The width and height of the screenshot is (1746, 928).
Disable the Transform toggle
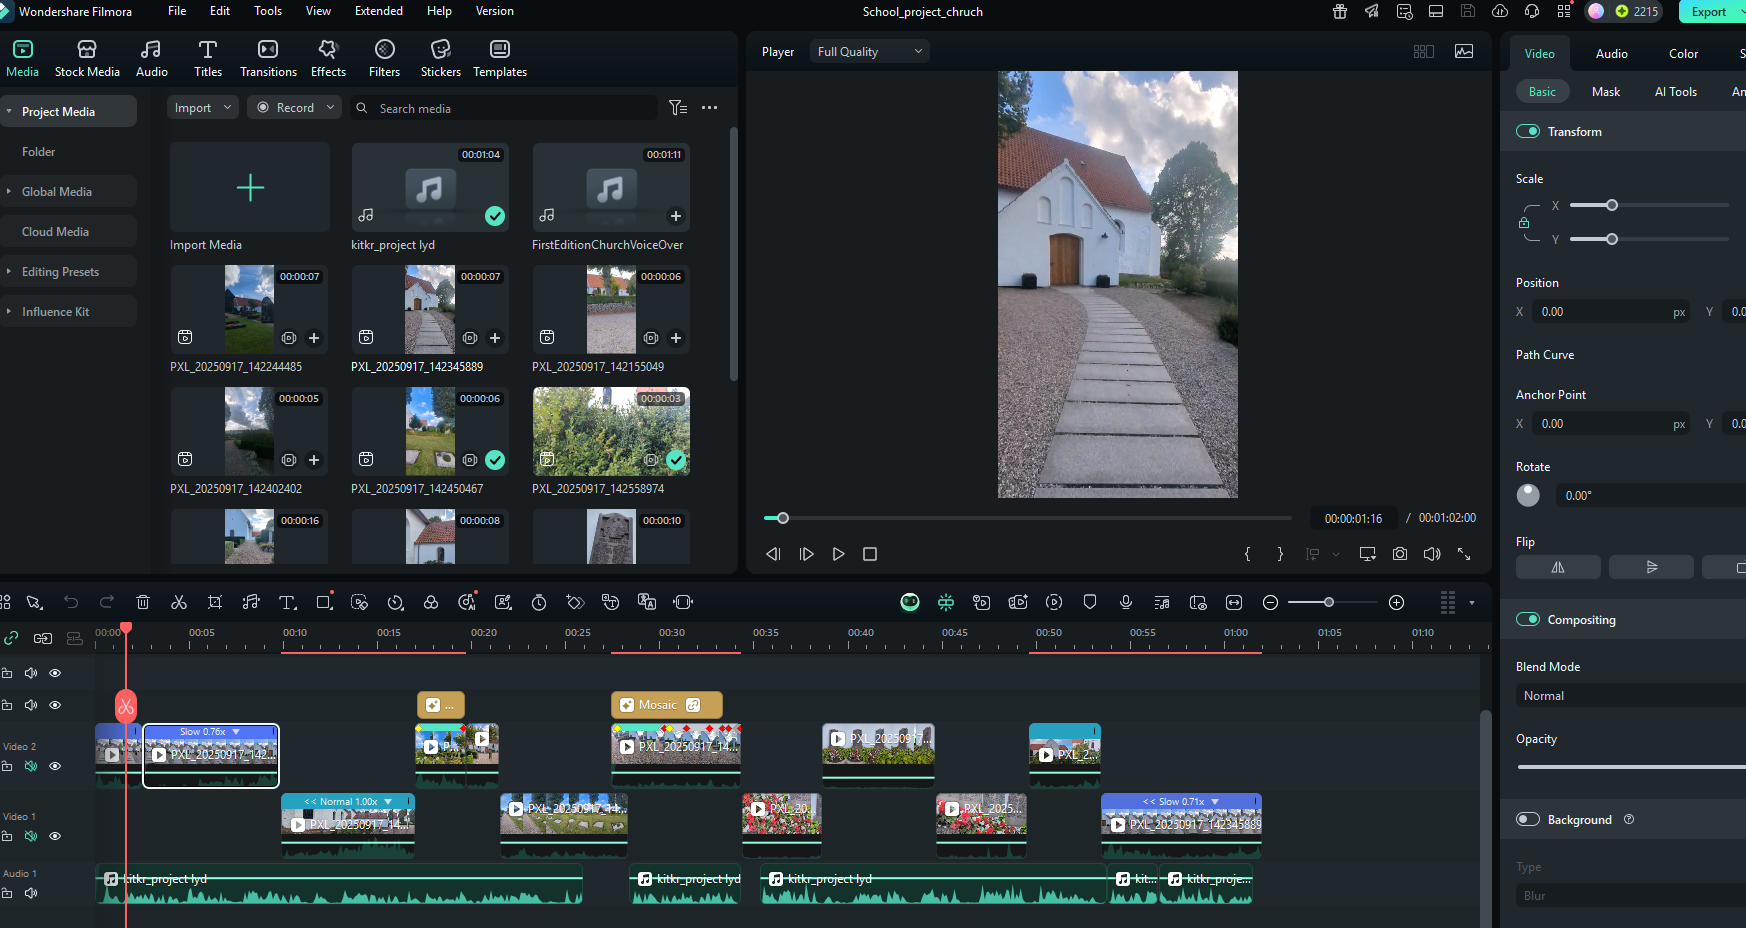click(1527, 132)
